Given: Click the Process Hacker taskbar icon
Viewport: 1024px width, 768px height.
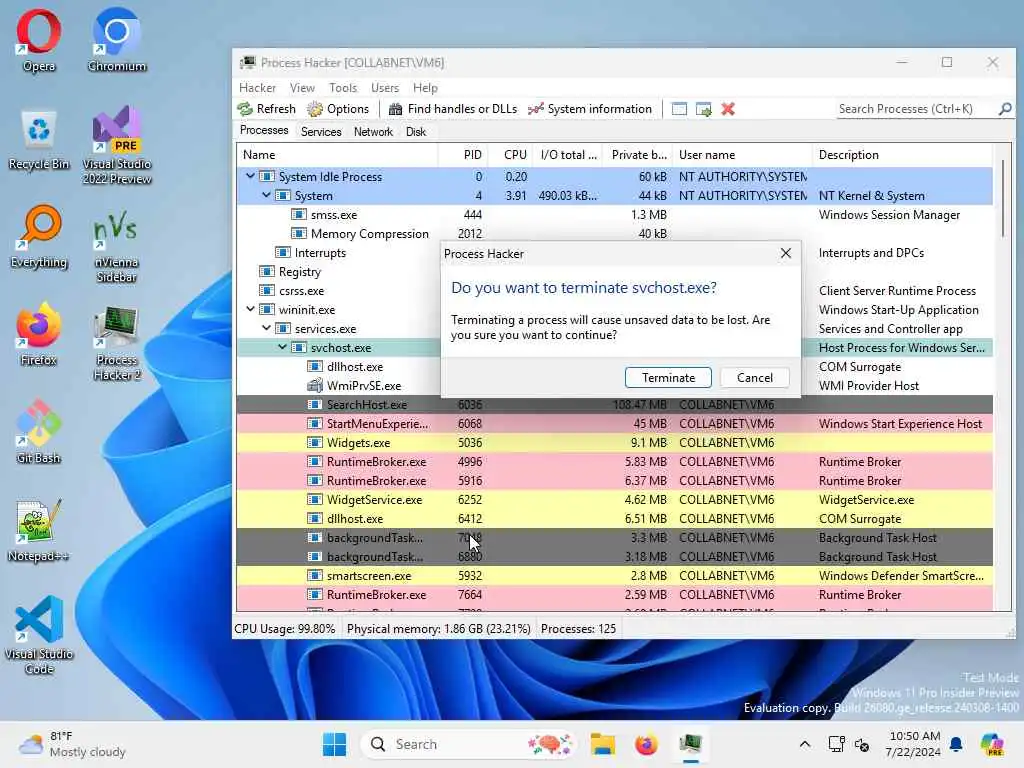Looking at the screenshot, I should [690, 744].
